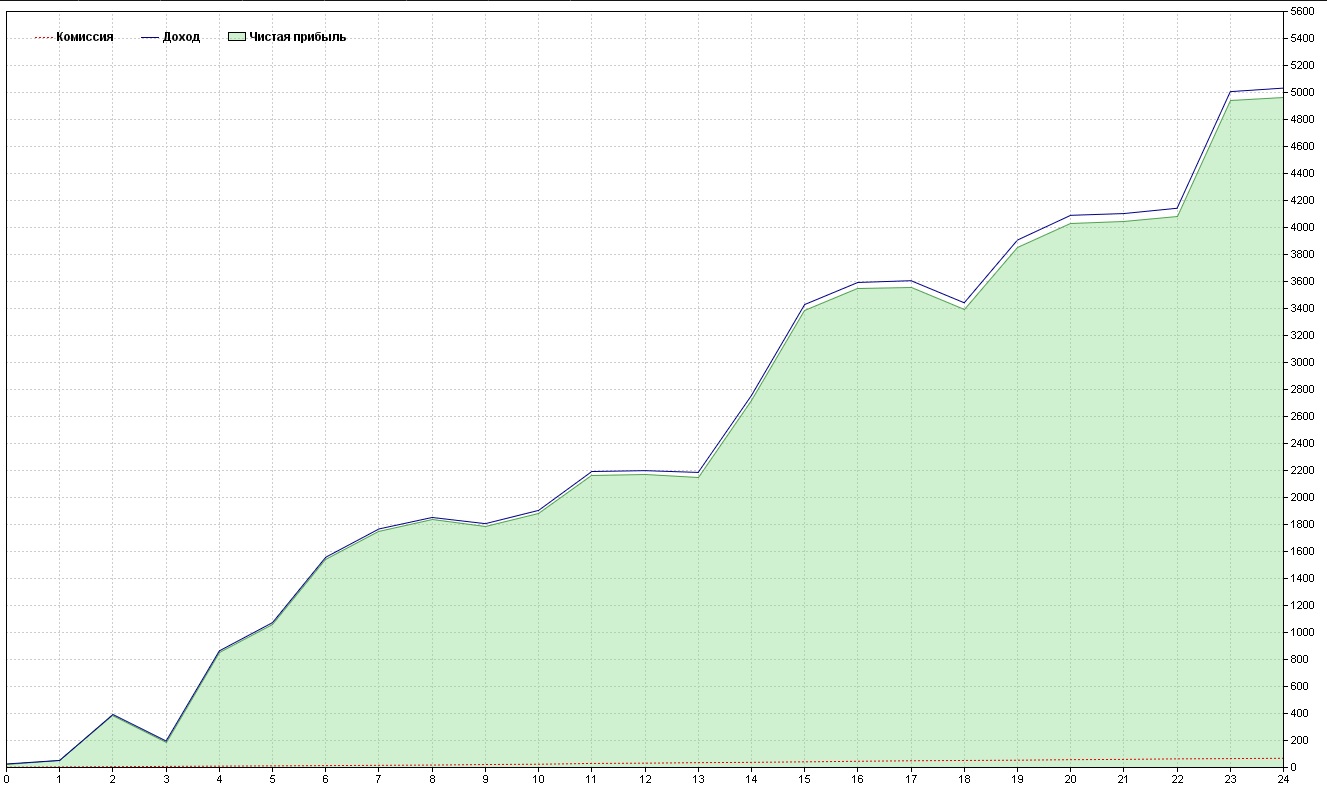Select income line dip at x=18
Image resolution: width=1327 pixels, height=797 pixels.
(964, 302)
